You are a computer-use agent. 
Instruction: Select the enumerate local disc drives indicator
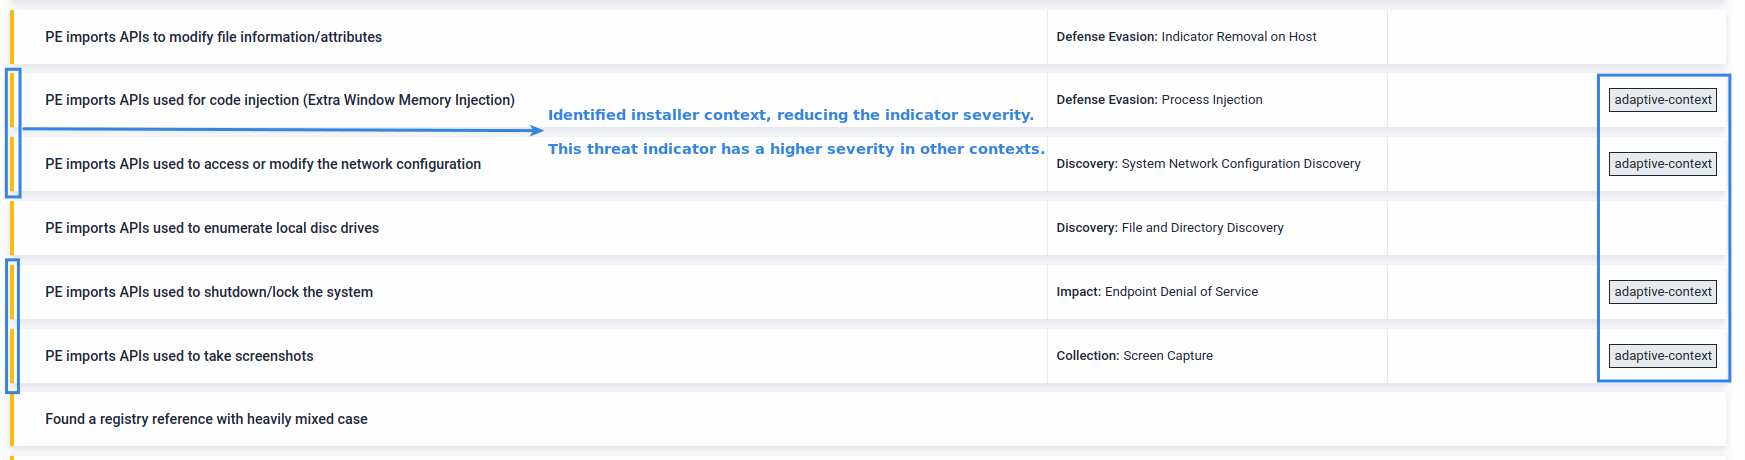tap(212, 228)
